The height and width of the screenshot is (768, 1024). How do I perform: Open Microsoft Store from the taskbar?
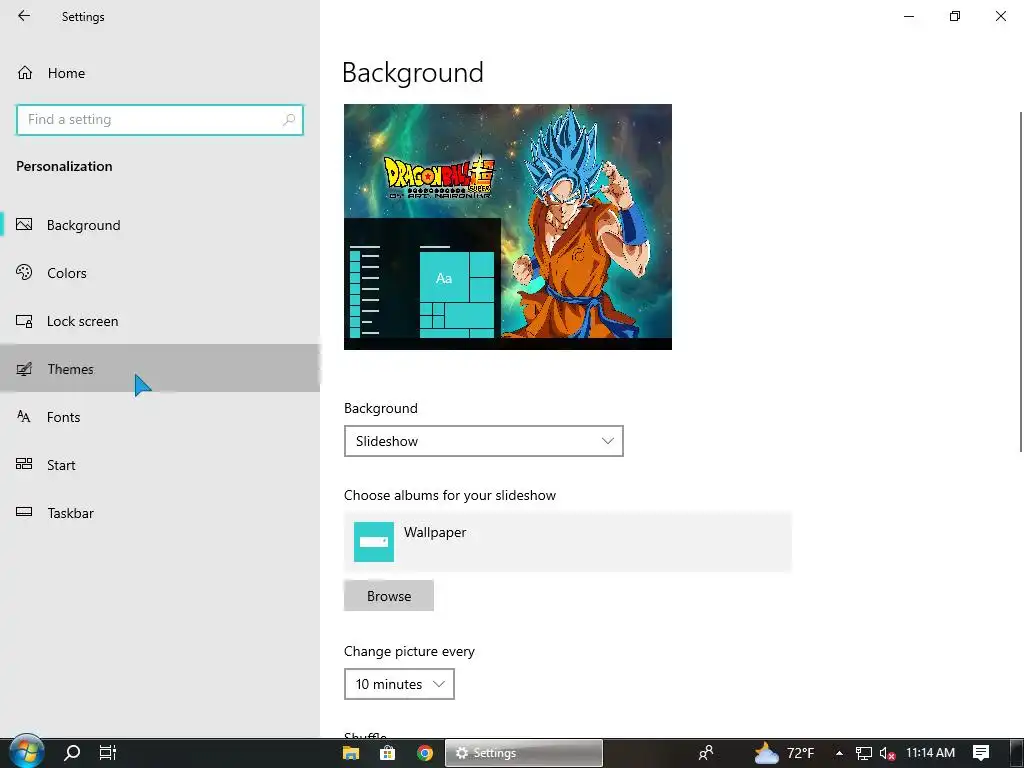[387, 753]
